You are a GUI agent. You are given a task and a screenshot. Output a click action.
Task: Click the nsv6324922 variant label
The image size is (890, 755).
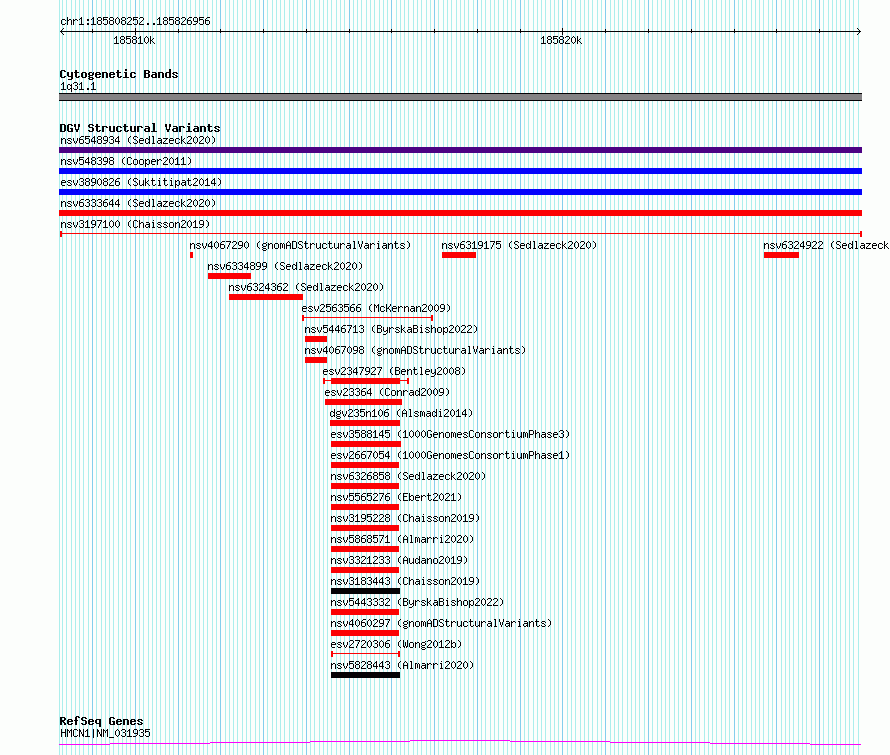(x=826, y=245)
